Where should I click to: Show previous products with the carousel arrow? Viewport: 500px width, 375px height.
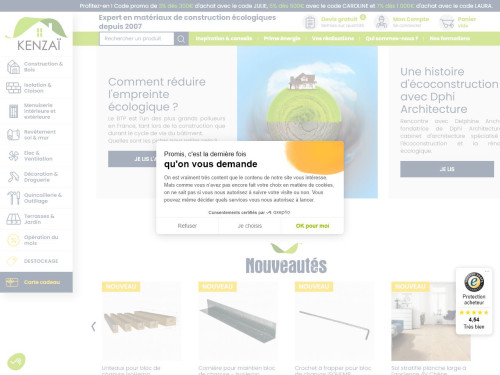(x=94, y=326)
